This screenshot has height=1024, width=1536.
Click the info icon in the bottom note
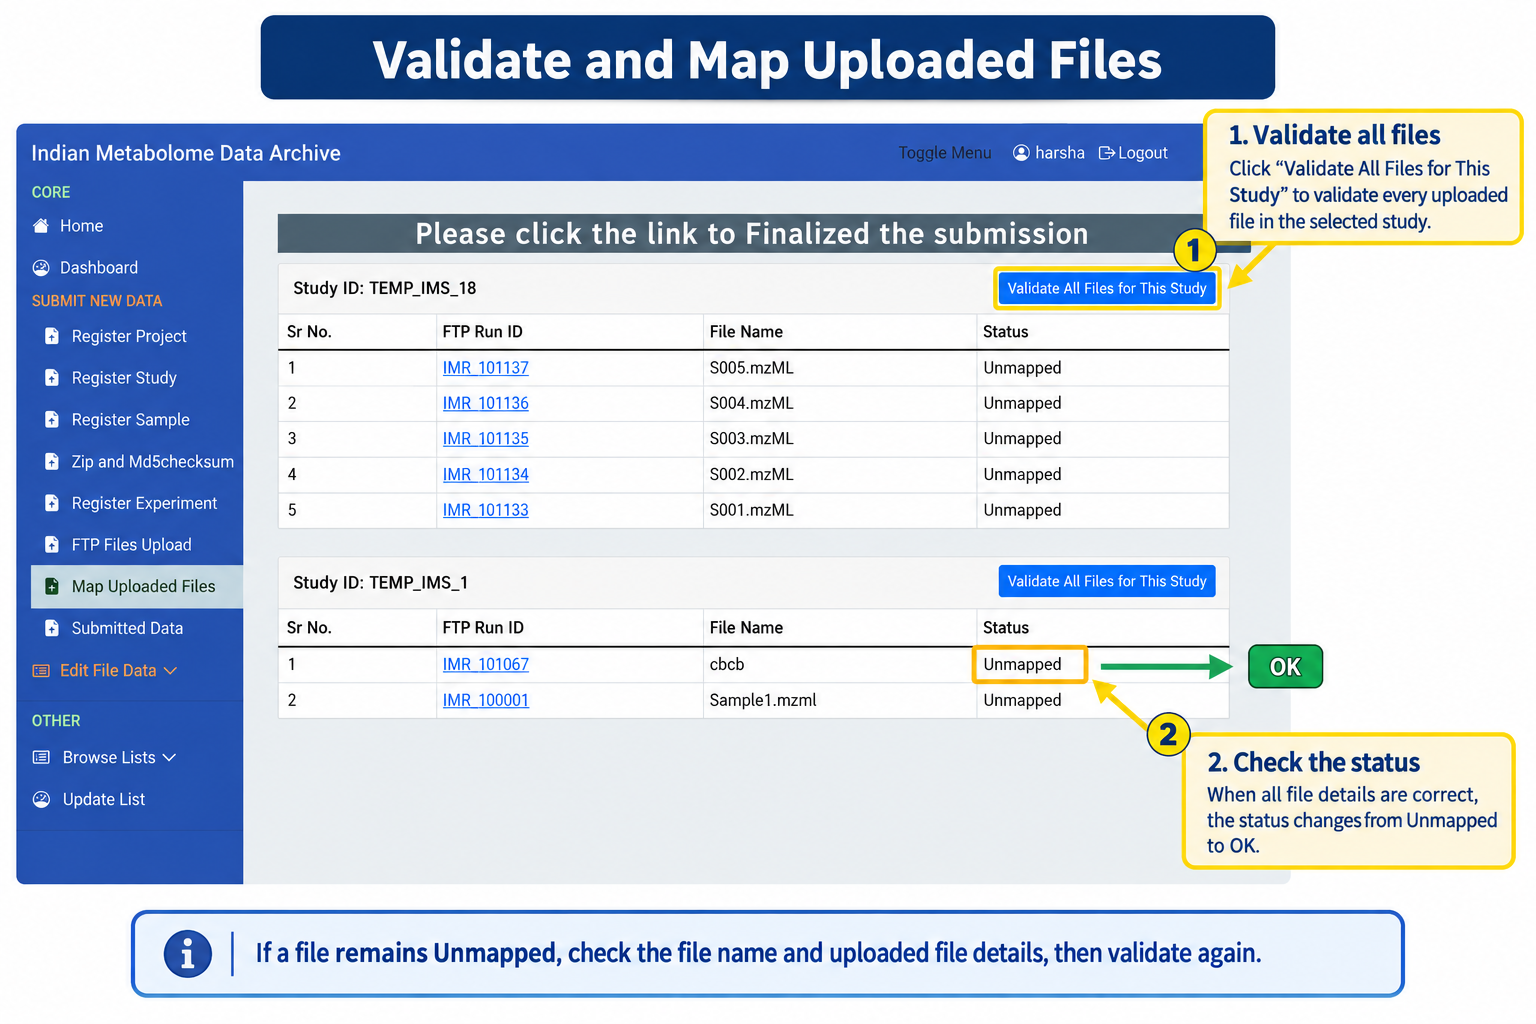pos(188,954)
